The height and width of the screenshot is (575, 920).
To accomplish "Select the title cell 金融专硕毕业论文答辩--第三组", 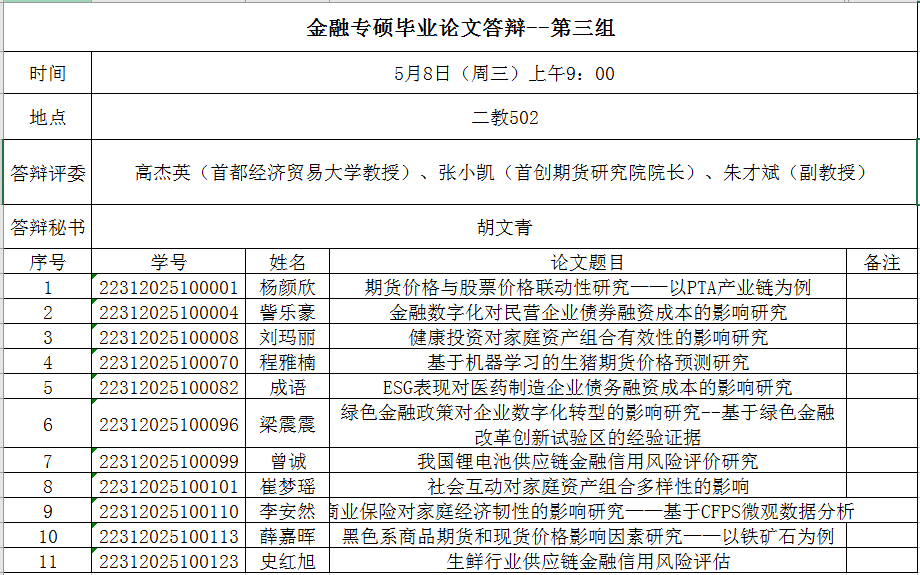I will [x=460, y=28].
